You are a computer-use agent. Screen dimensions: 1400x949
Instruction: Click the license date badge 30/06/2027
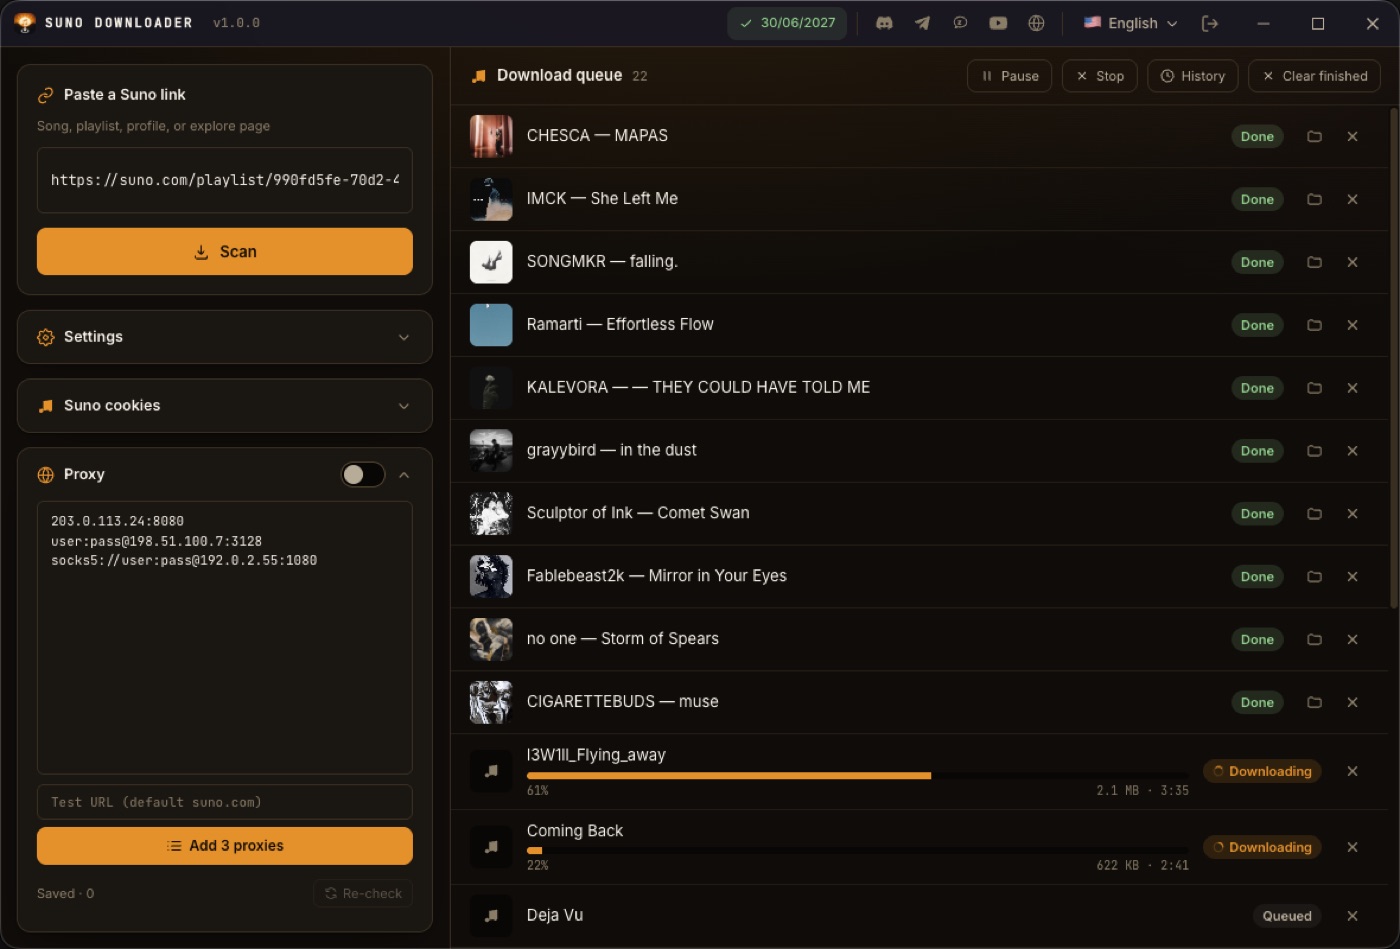pyautogui.click(x=787, y=23)
